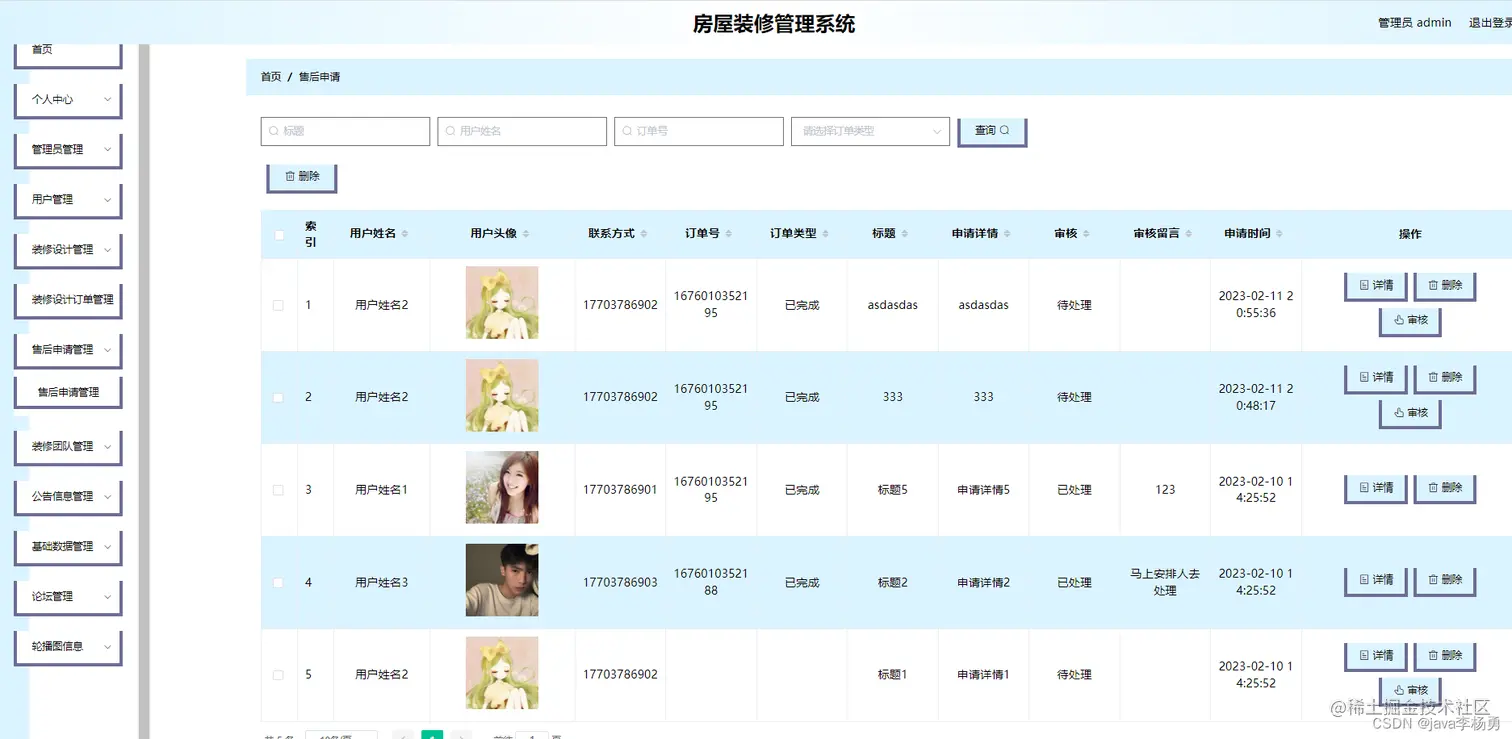The height and width of the screenshot is (739, 1512).
Task: Toggle the select-all checkbox in table header
Action: tap(279, 236)
